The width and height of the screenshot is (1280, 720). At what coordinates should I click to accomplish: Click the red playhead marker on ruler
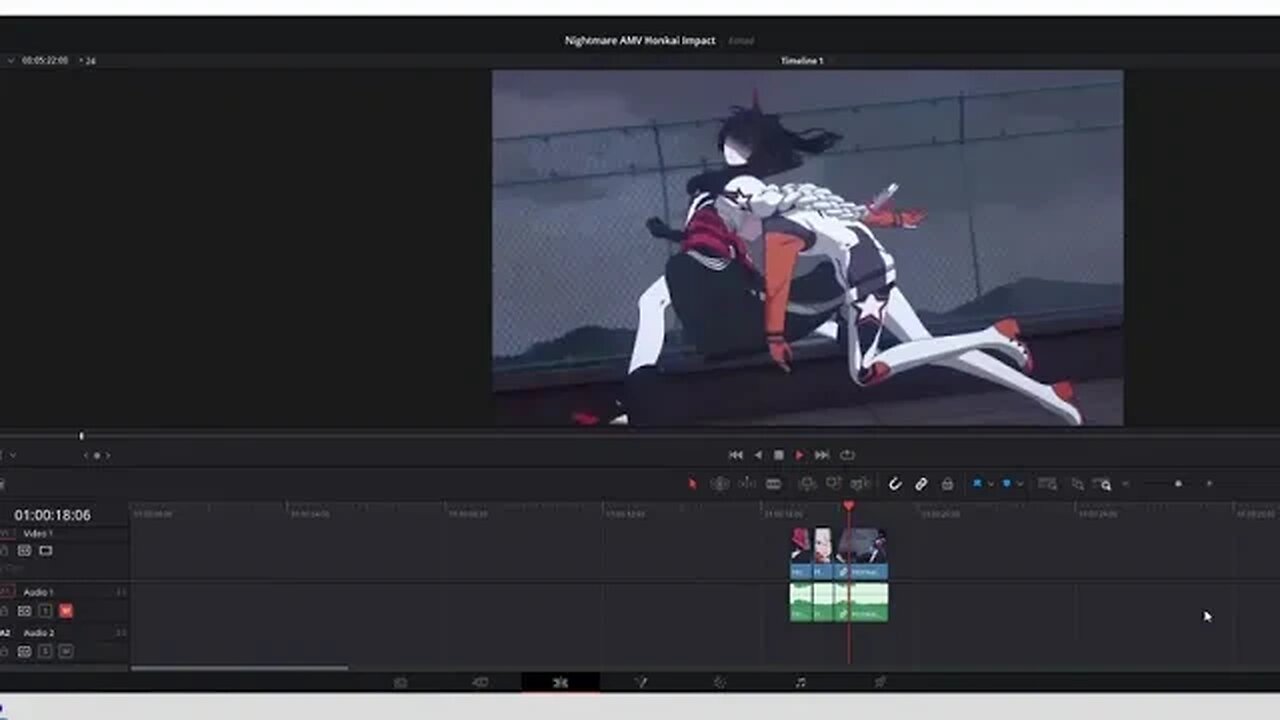pos(849,507)
